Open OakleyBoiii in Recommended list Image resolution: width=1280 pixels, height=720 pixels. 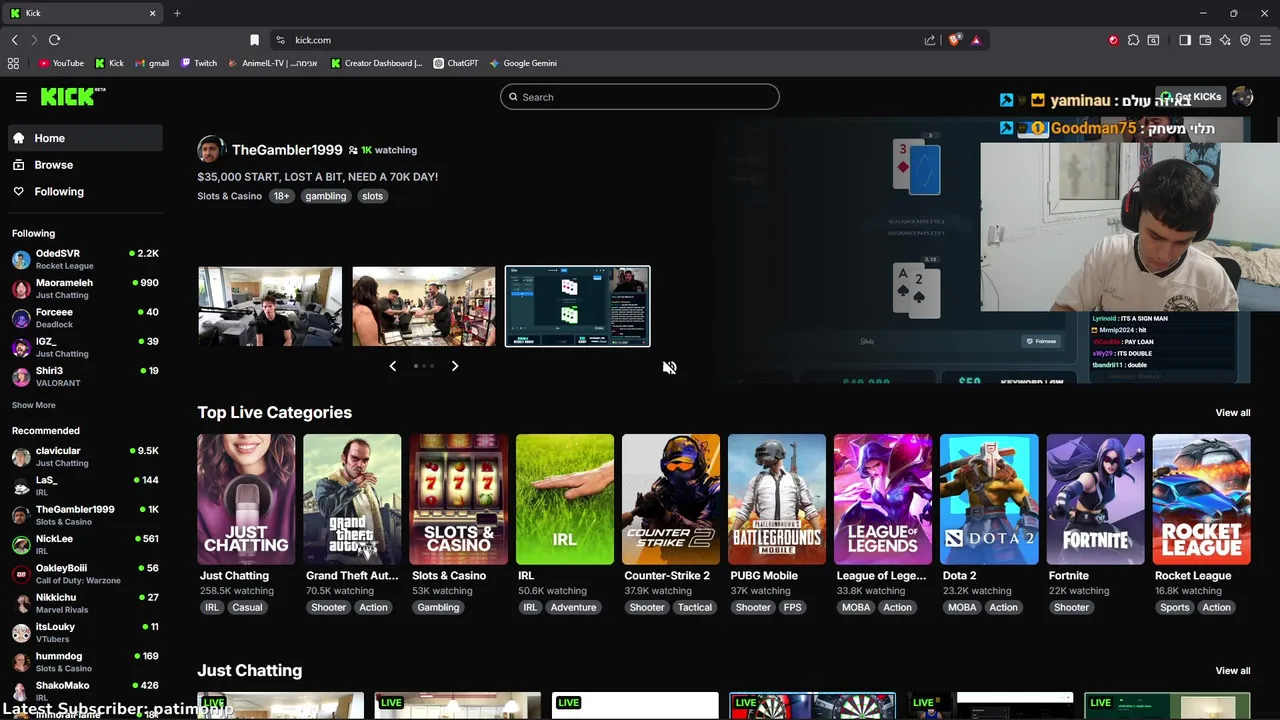click(x=85, y=574)
